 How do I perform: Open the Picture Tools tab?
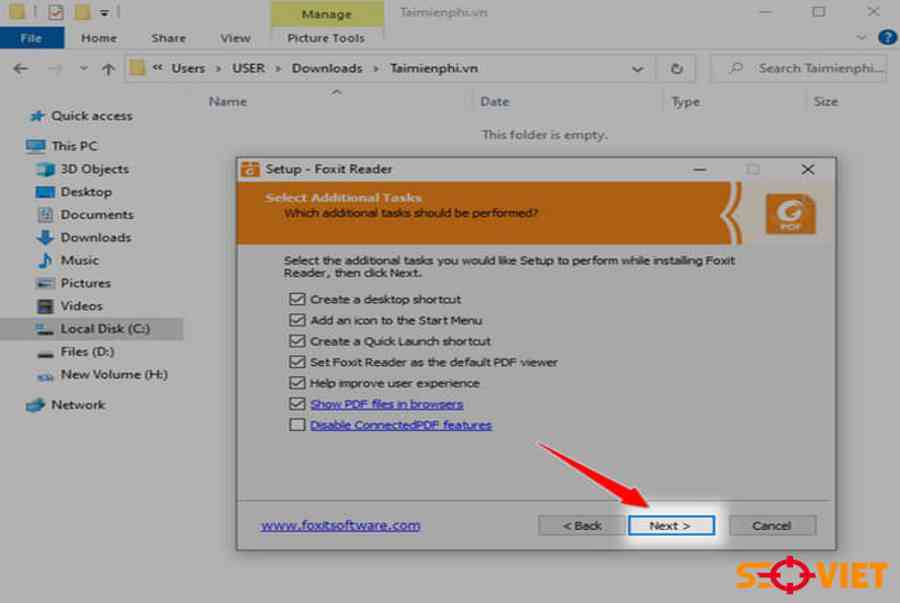[x=326, y=38]
